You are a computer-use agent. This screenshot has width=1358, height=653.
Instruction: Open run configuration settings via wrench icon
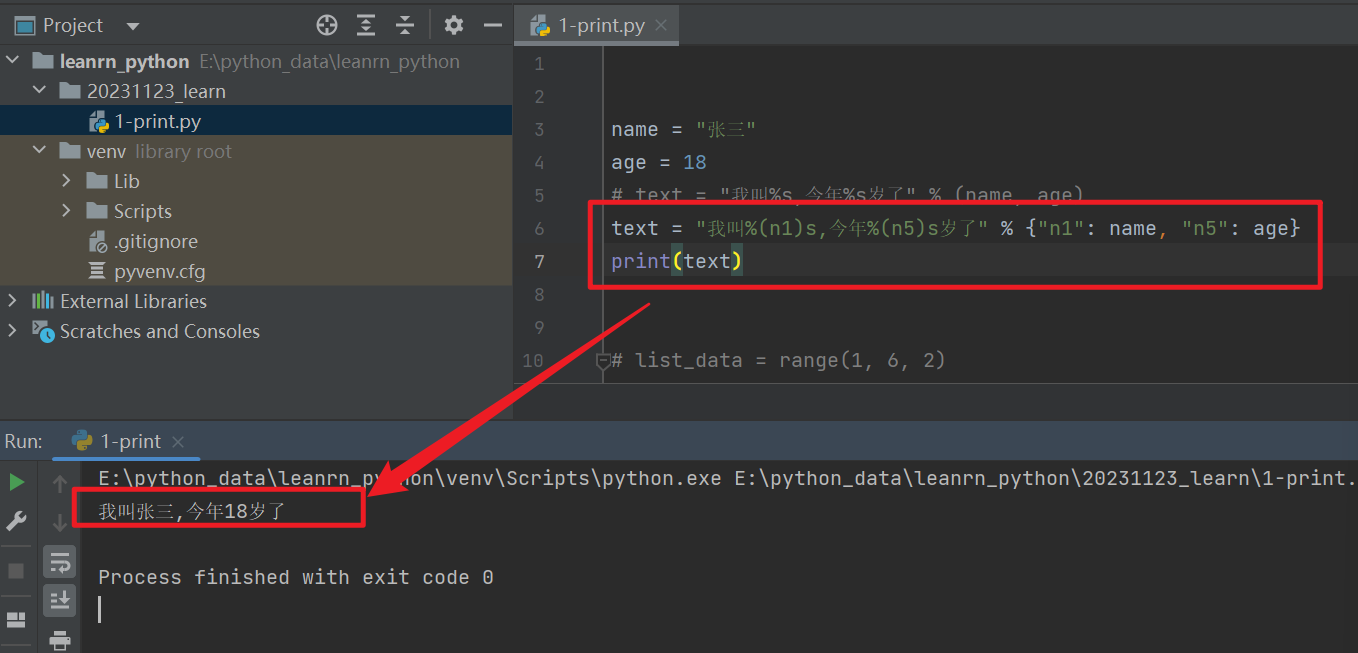(x=16, y=521)
